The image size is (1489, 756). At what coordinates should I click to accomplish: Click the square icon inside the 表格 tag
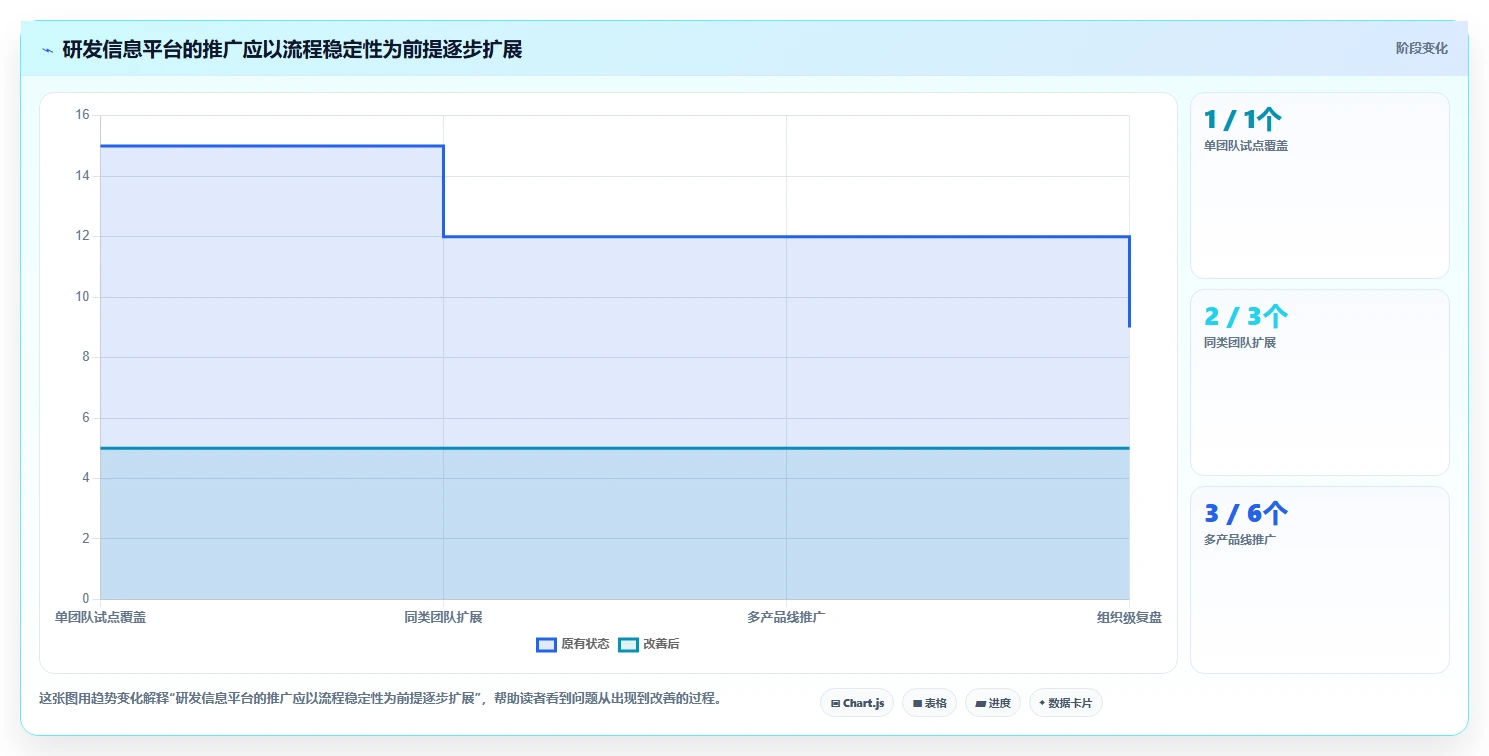point(917,704)
